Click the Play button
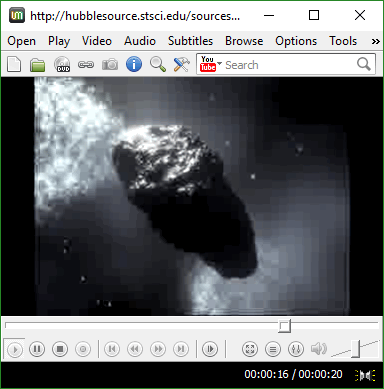The width and height of the screenshot is (384, 389). 15,349
